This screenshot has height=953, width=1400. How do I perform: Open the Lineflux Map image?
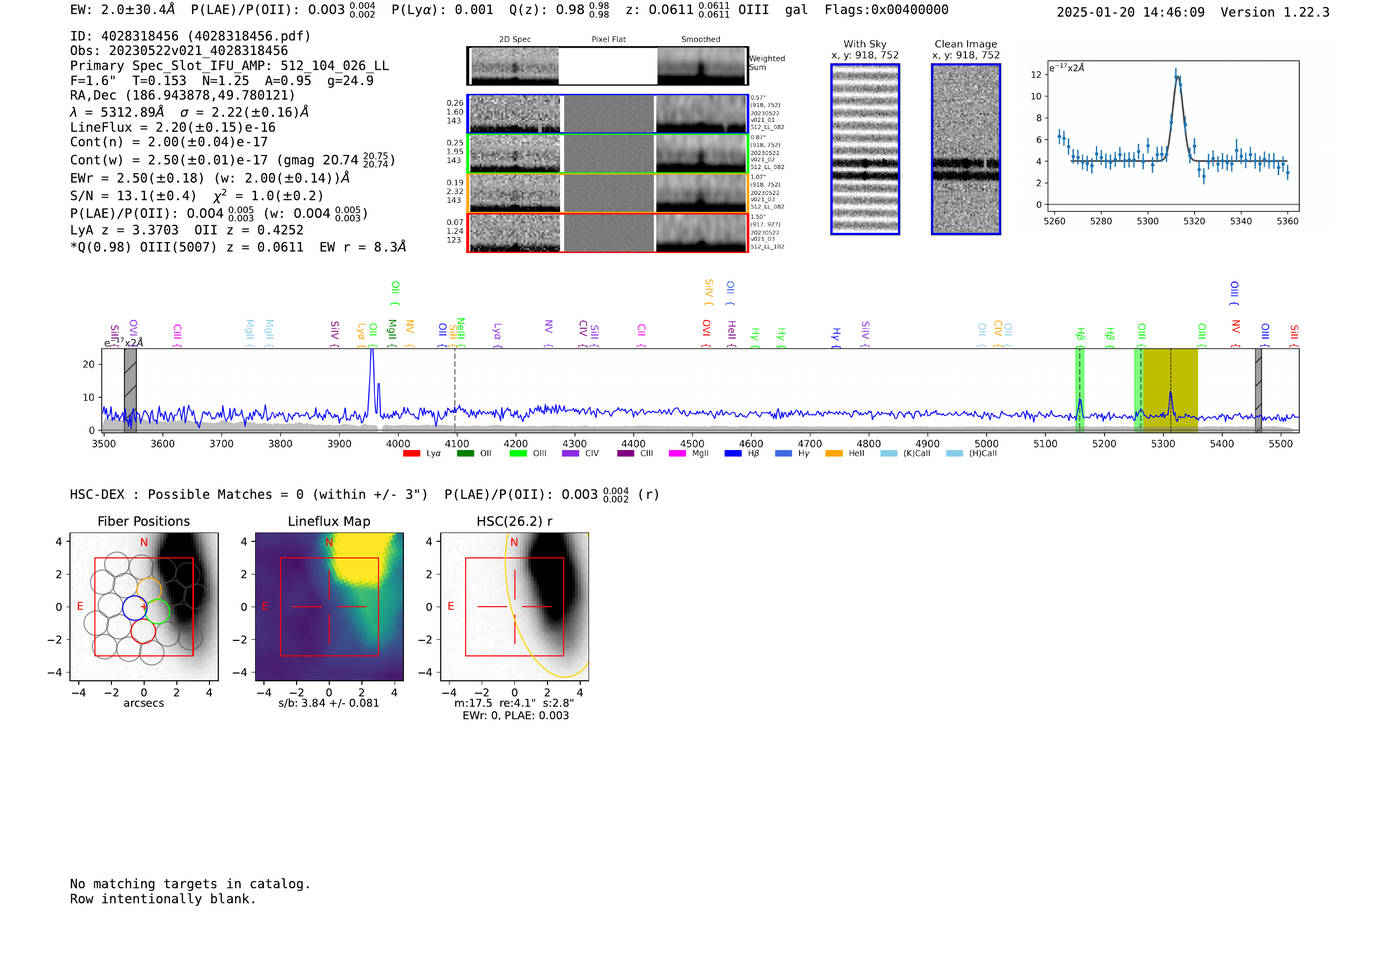pos(329,607)
